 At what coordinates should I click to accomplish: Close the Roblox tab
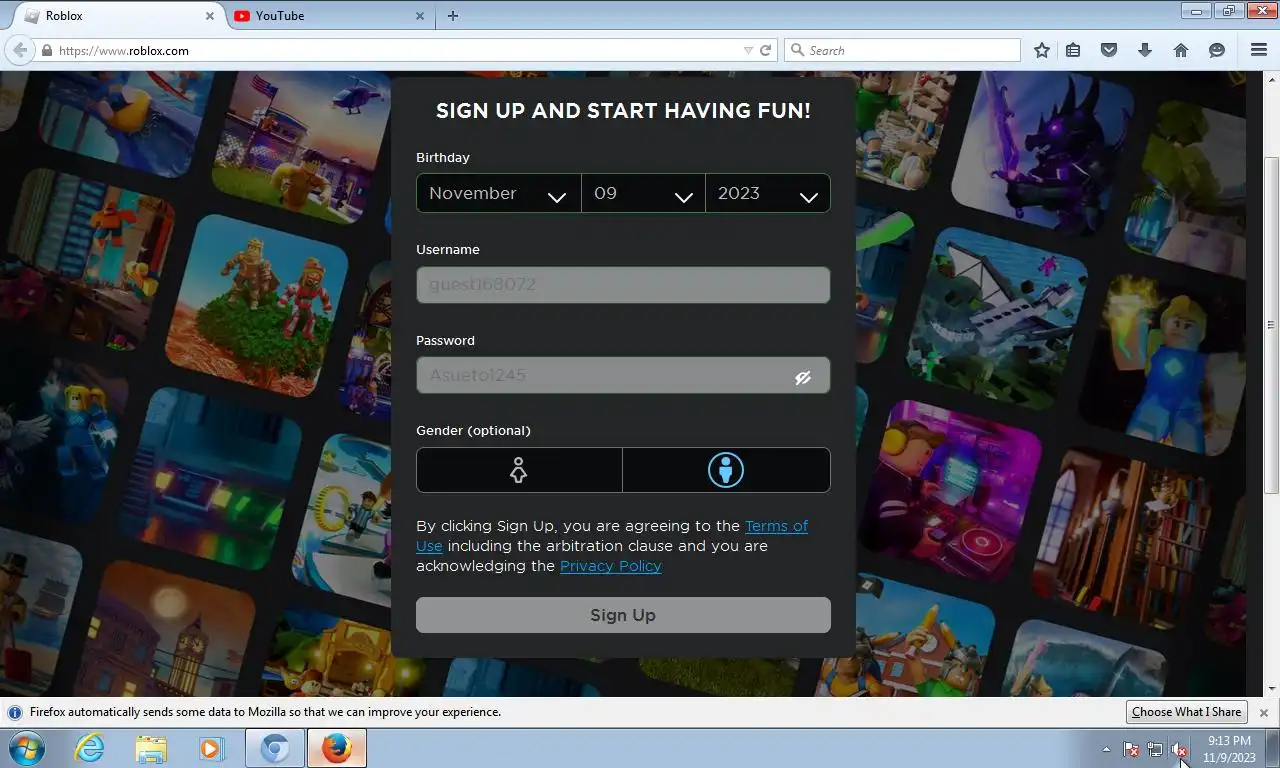(x=210, y=16)
